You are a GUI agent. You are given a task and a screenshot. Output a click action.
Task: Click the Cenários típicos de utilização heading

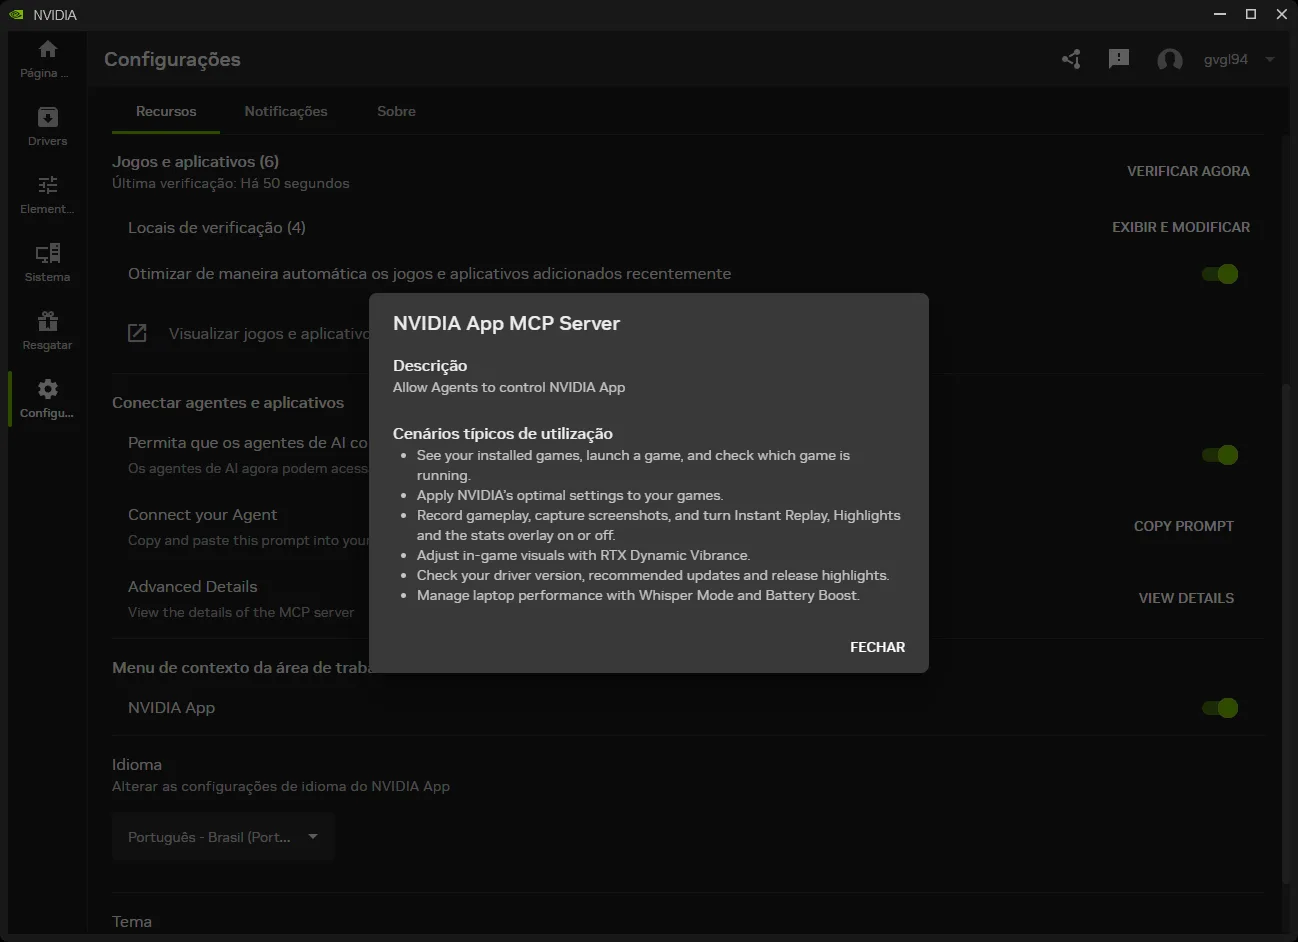click(503, 433)
